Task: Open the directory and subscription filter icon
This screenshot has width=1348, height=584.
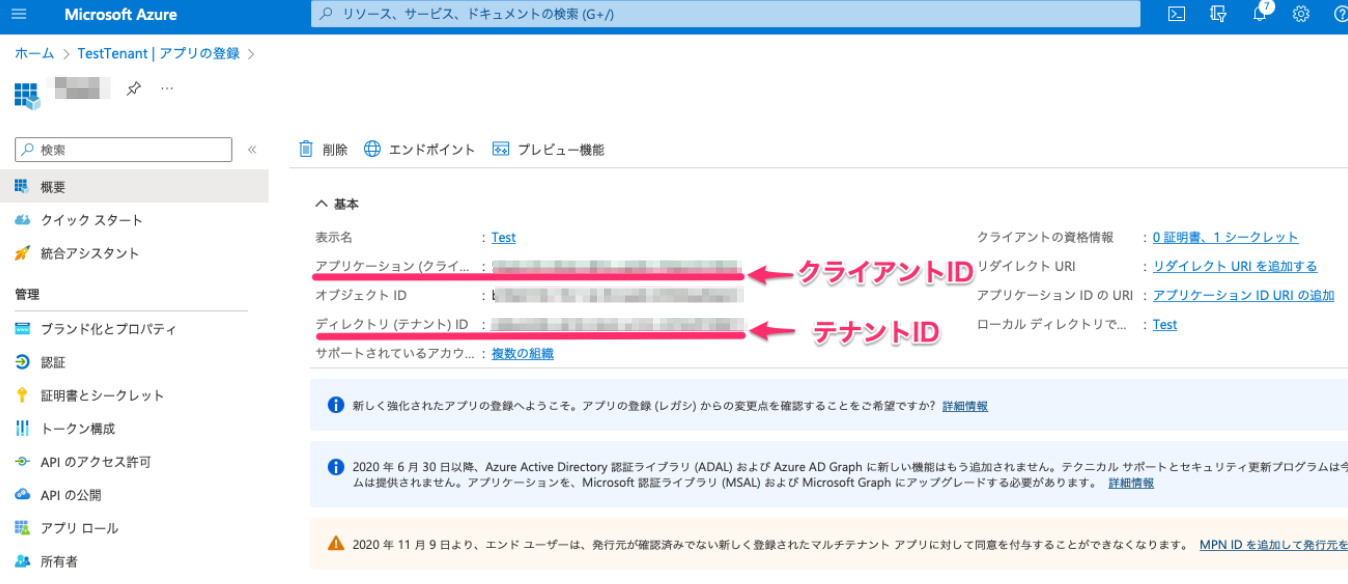Action: [x=1218, y=14]
